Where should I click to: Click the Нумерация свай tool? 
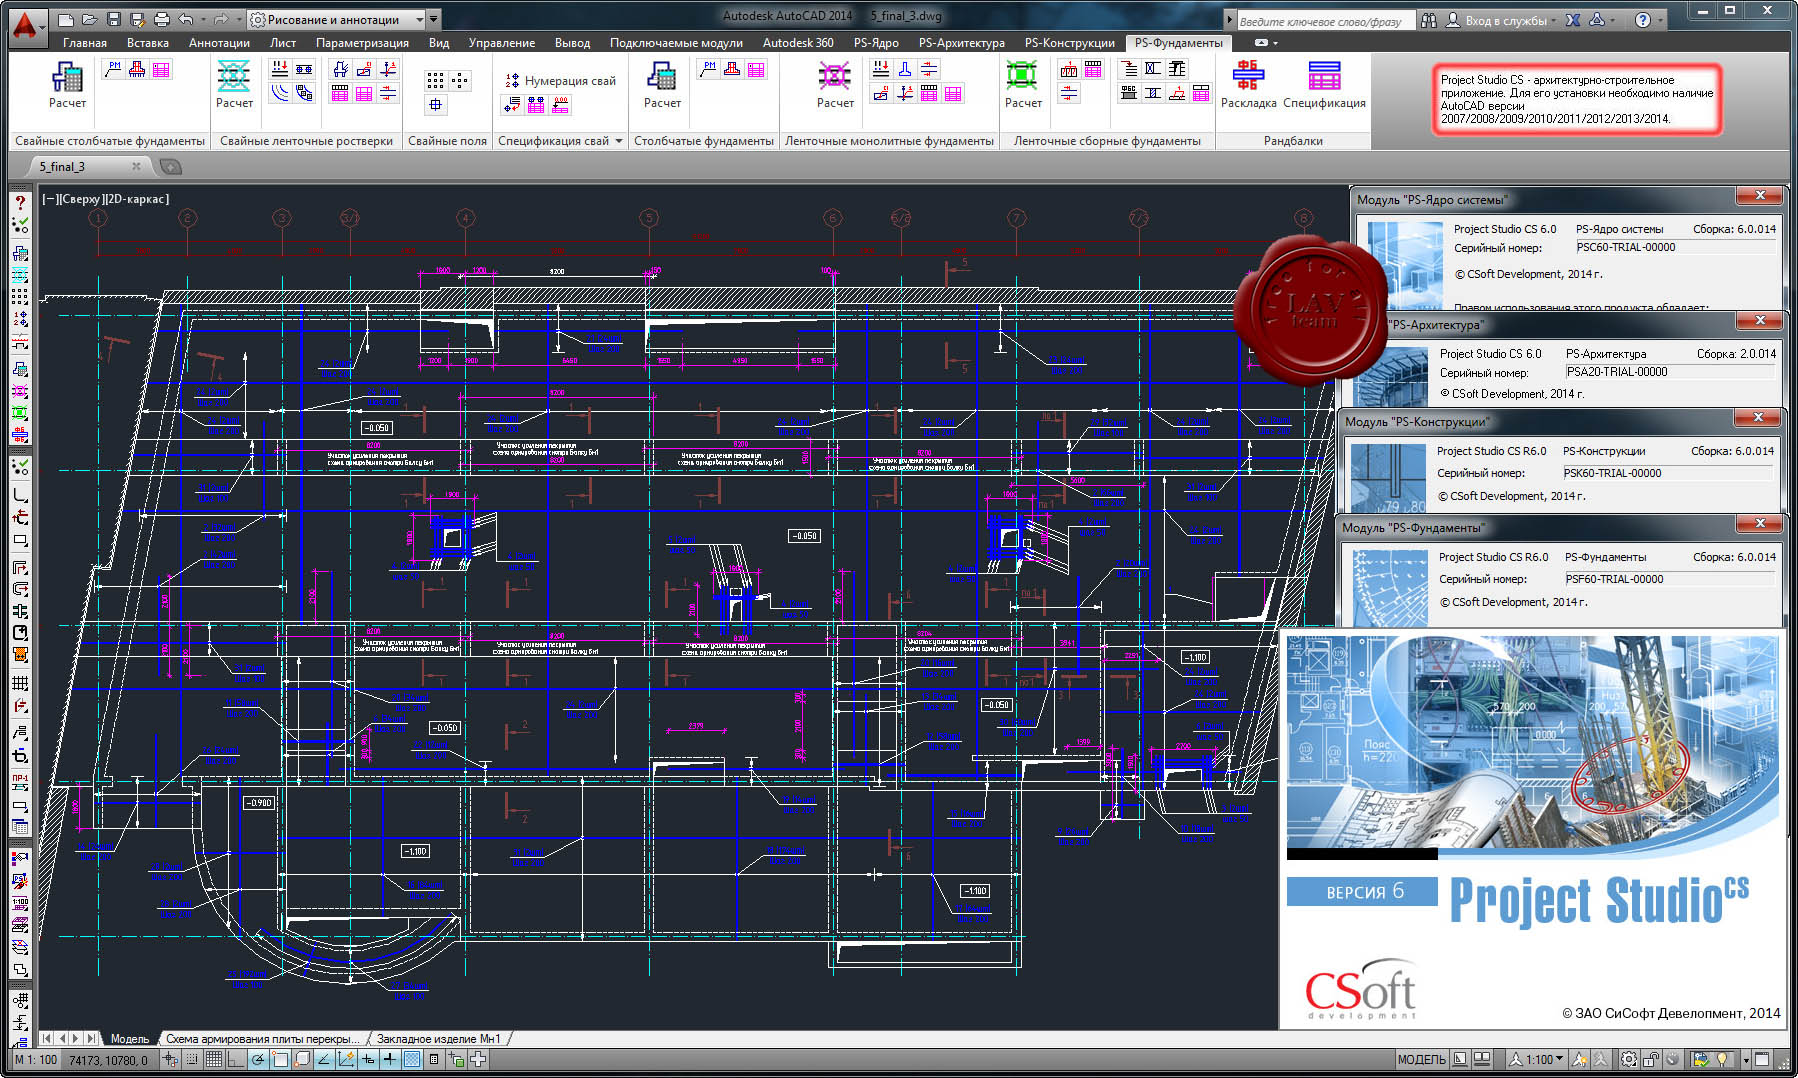(x=560, y=81)
